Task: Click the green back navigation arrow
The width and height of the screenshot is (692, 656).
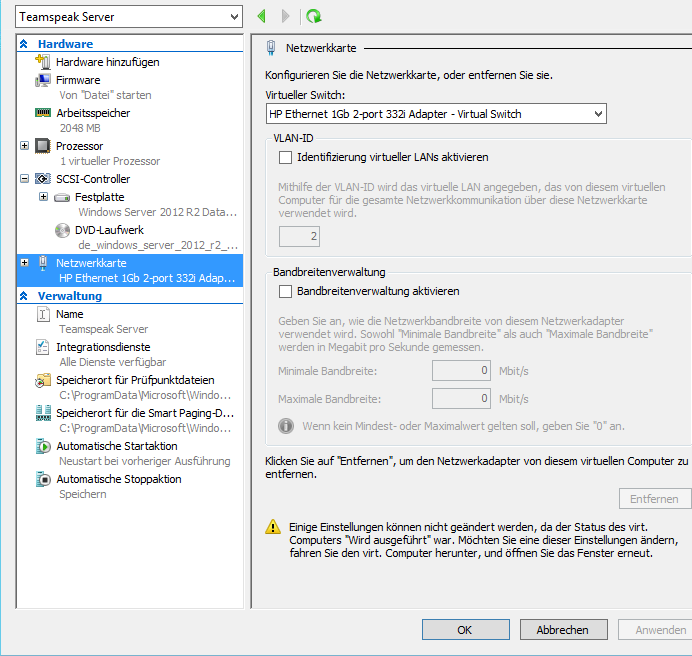Action: click(x=262, y=17)
